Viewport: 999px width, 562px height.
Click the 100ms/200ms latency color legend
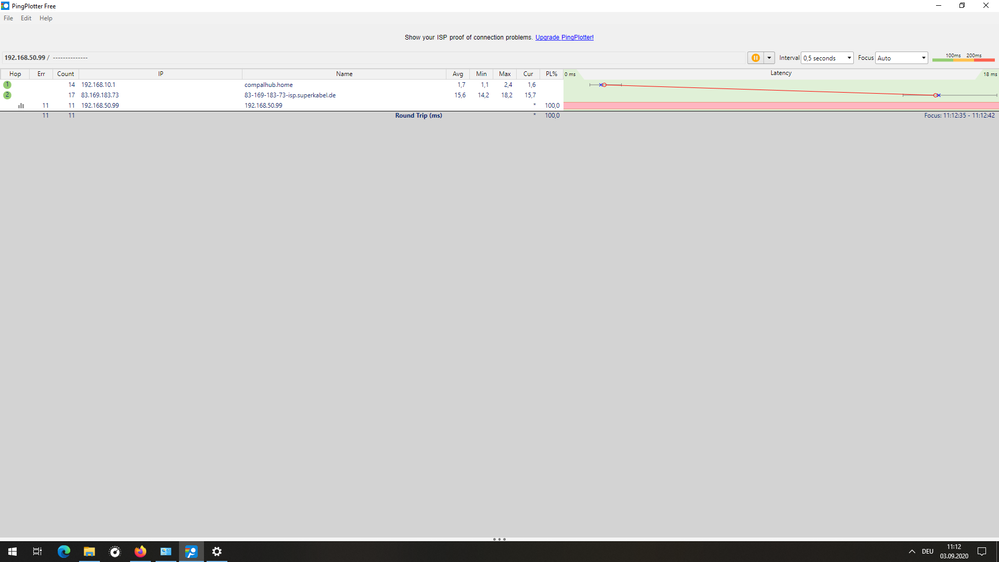tap(963, 57)
